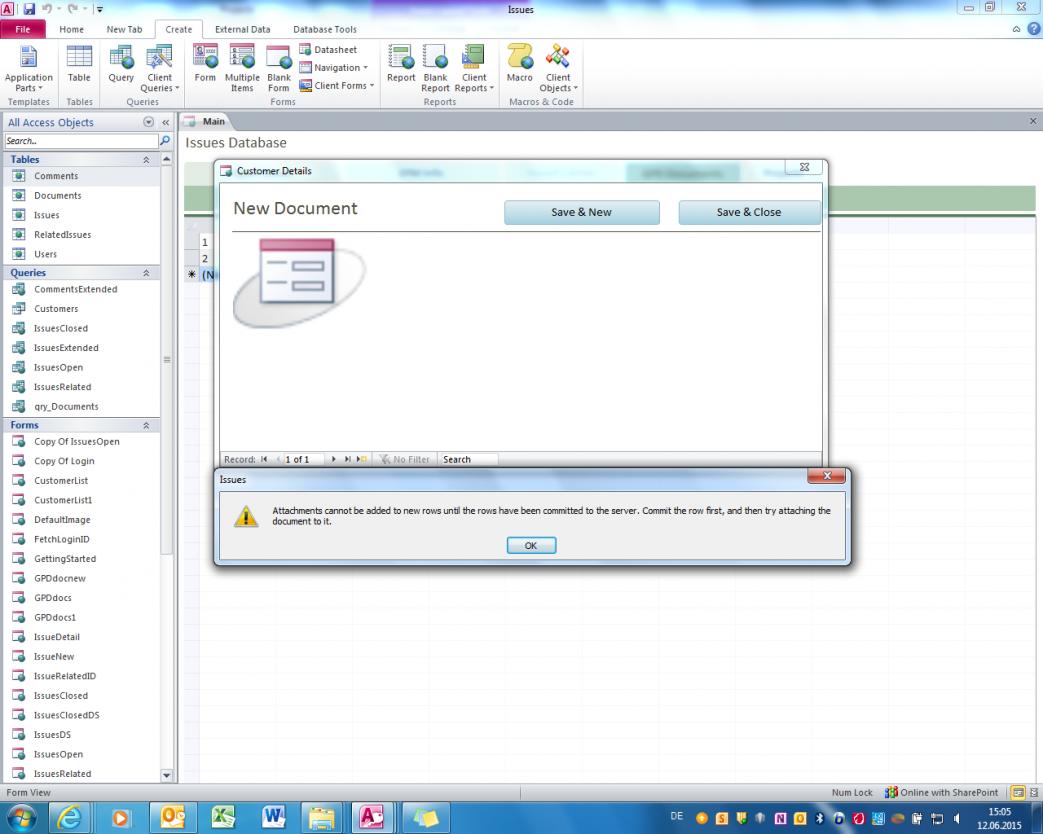Go to first record in navigator

(x=264, y=459)
